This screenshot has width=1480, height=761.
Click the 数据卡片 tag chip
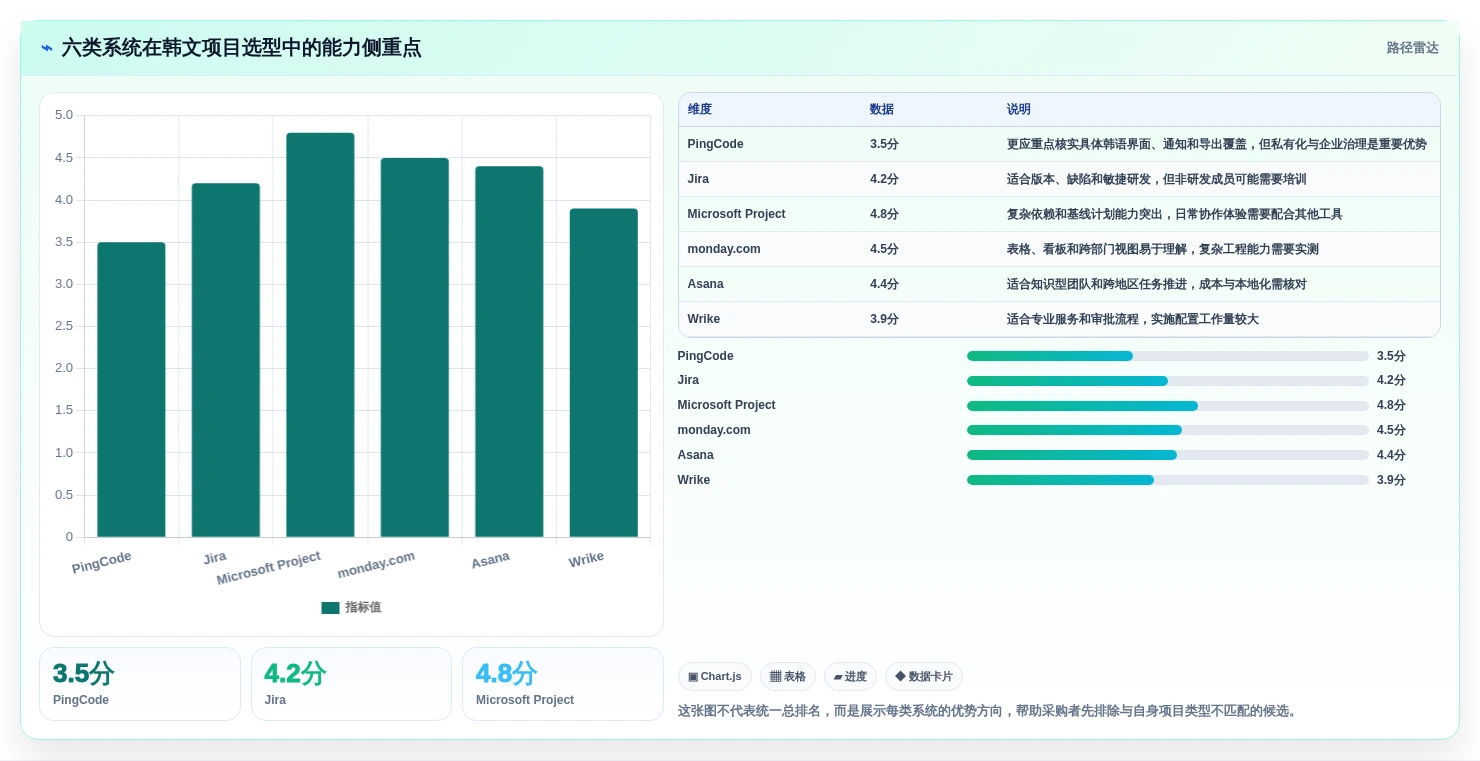coord(924,677)
